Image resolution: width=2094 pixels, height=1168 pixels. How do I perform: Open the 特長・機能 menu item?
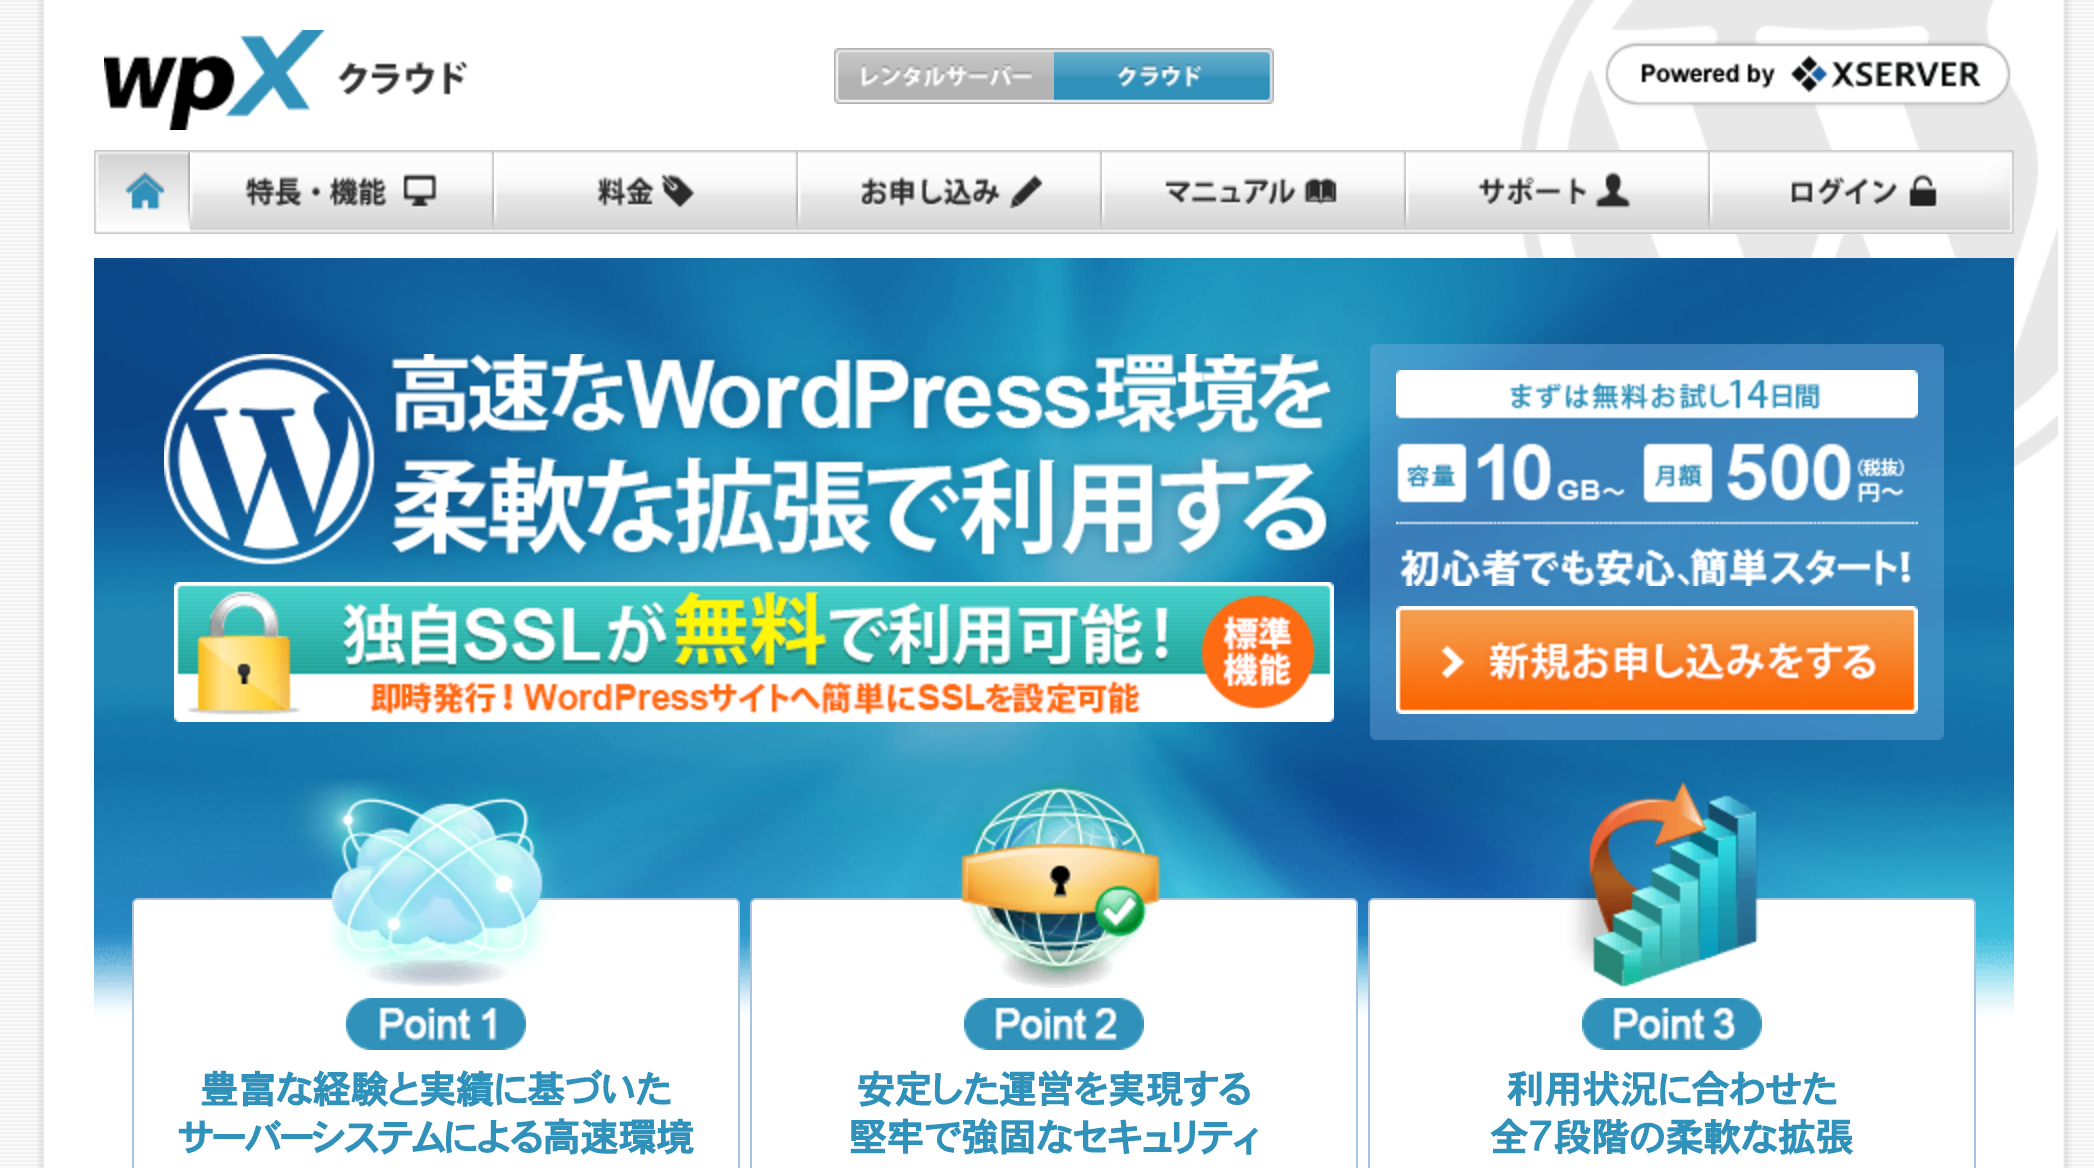341,191
